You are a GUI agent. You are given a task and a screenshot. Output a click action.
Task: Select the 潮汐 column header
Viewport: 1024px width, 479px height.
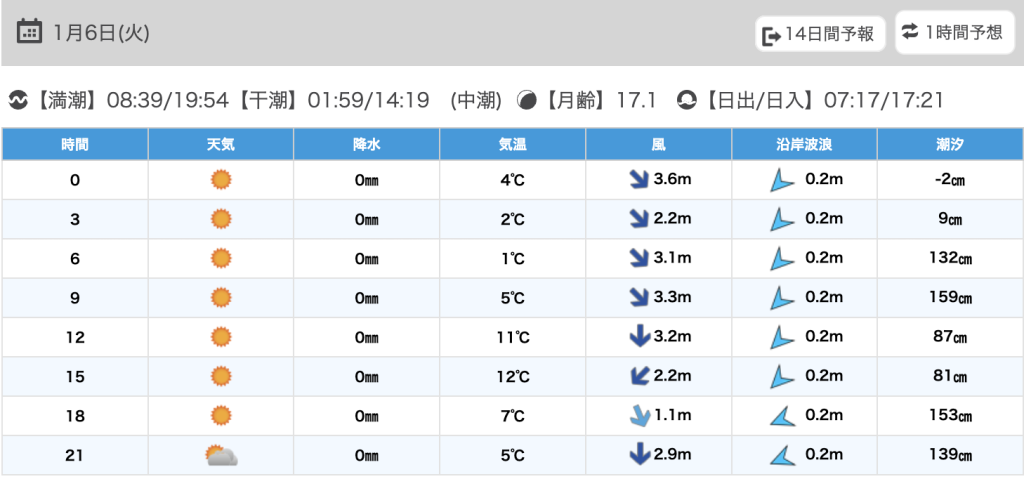(x=950, y=144)
